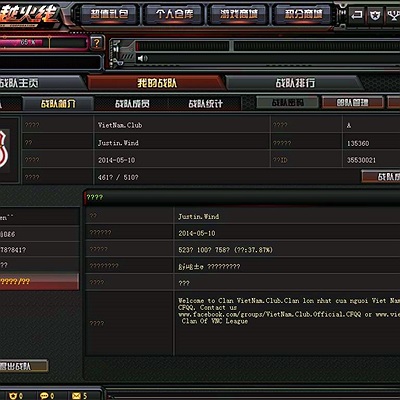400x400 pixels.
Task: Click the return arrow icon at top right
Action: coord(357,15)
